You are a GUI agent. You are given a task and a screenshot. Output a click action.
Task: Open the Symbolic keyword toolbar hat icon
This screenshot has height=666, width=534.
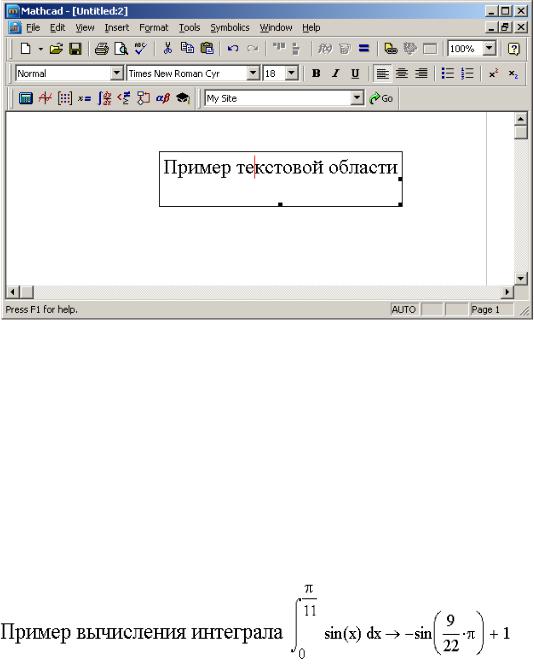pos(183,99)
